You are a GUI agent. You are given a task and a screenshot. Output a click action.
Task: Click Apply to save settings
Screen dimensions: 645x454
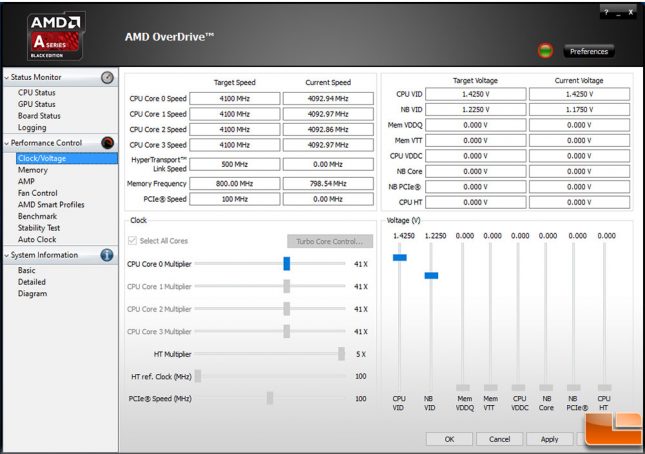coord(550,439)
